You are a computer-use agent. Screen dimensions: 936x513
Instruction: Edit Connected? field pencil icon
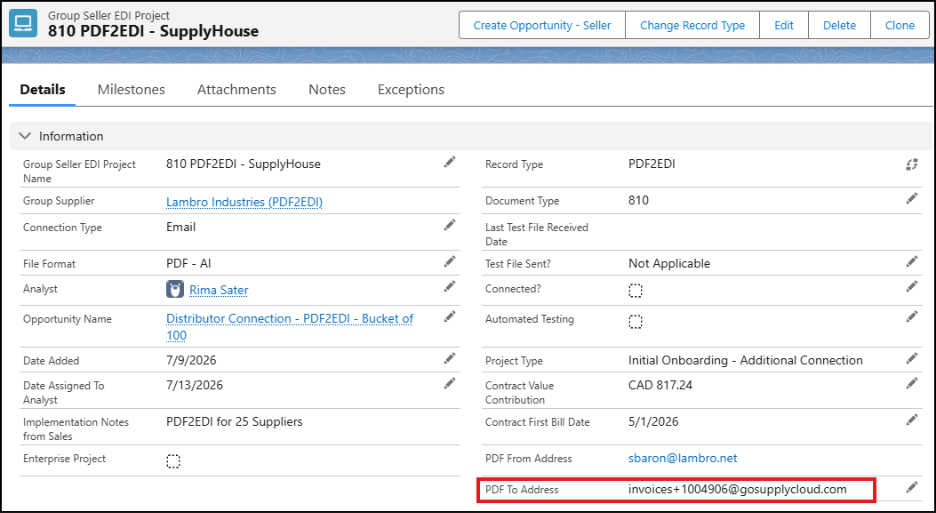[912, 287]
